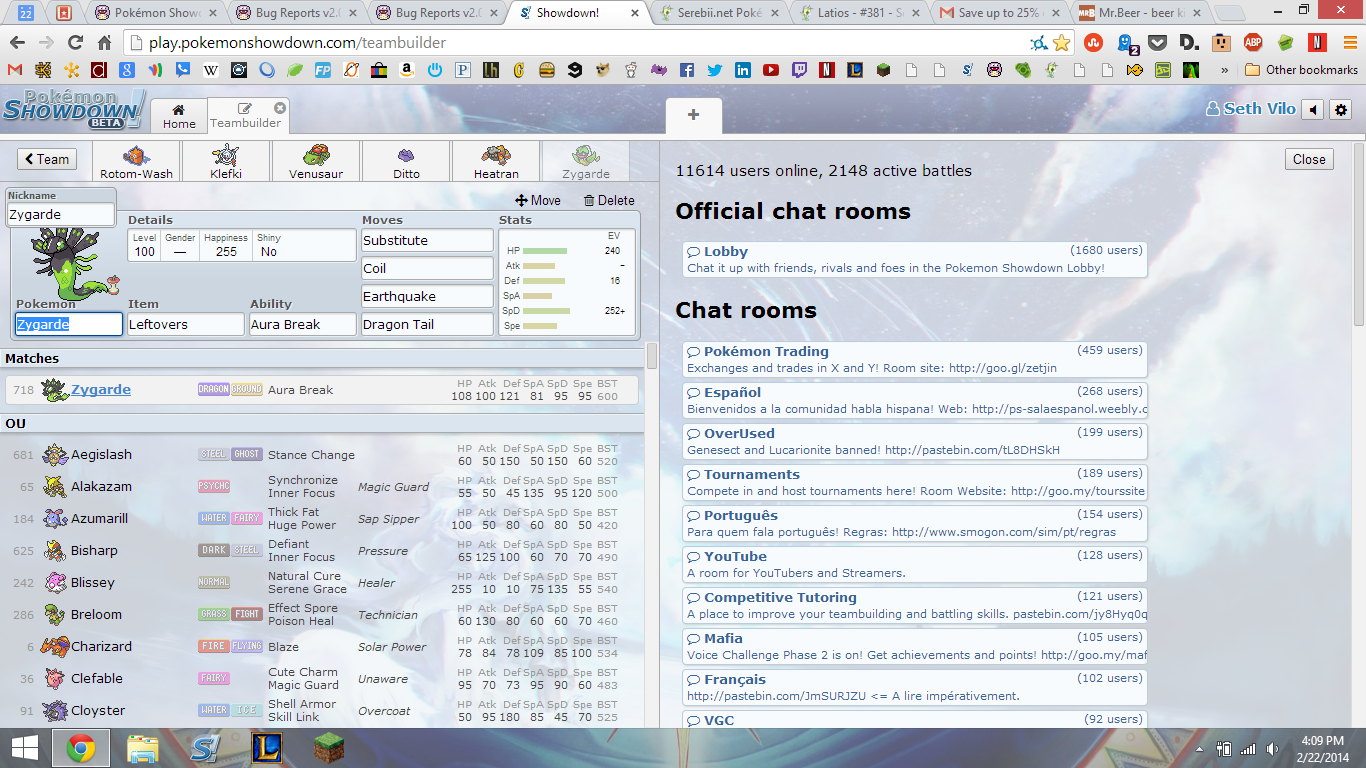Go back with the Team button
The image size is (1366, 768).
47,159
